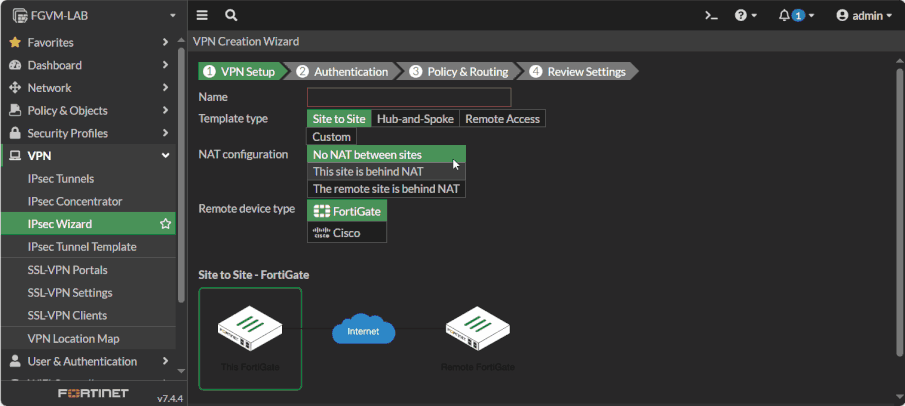Viewport: 905px width, 406px height.
Task: Go to Authentication wizard step
Action: (343, 72)
